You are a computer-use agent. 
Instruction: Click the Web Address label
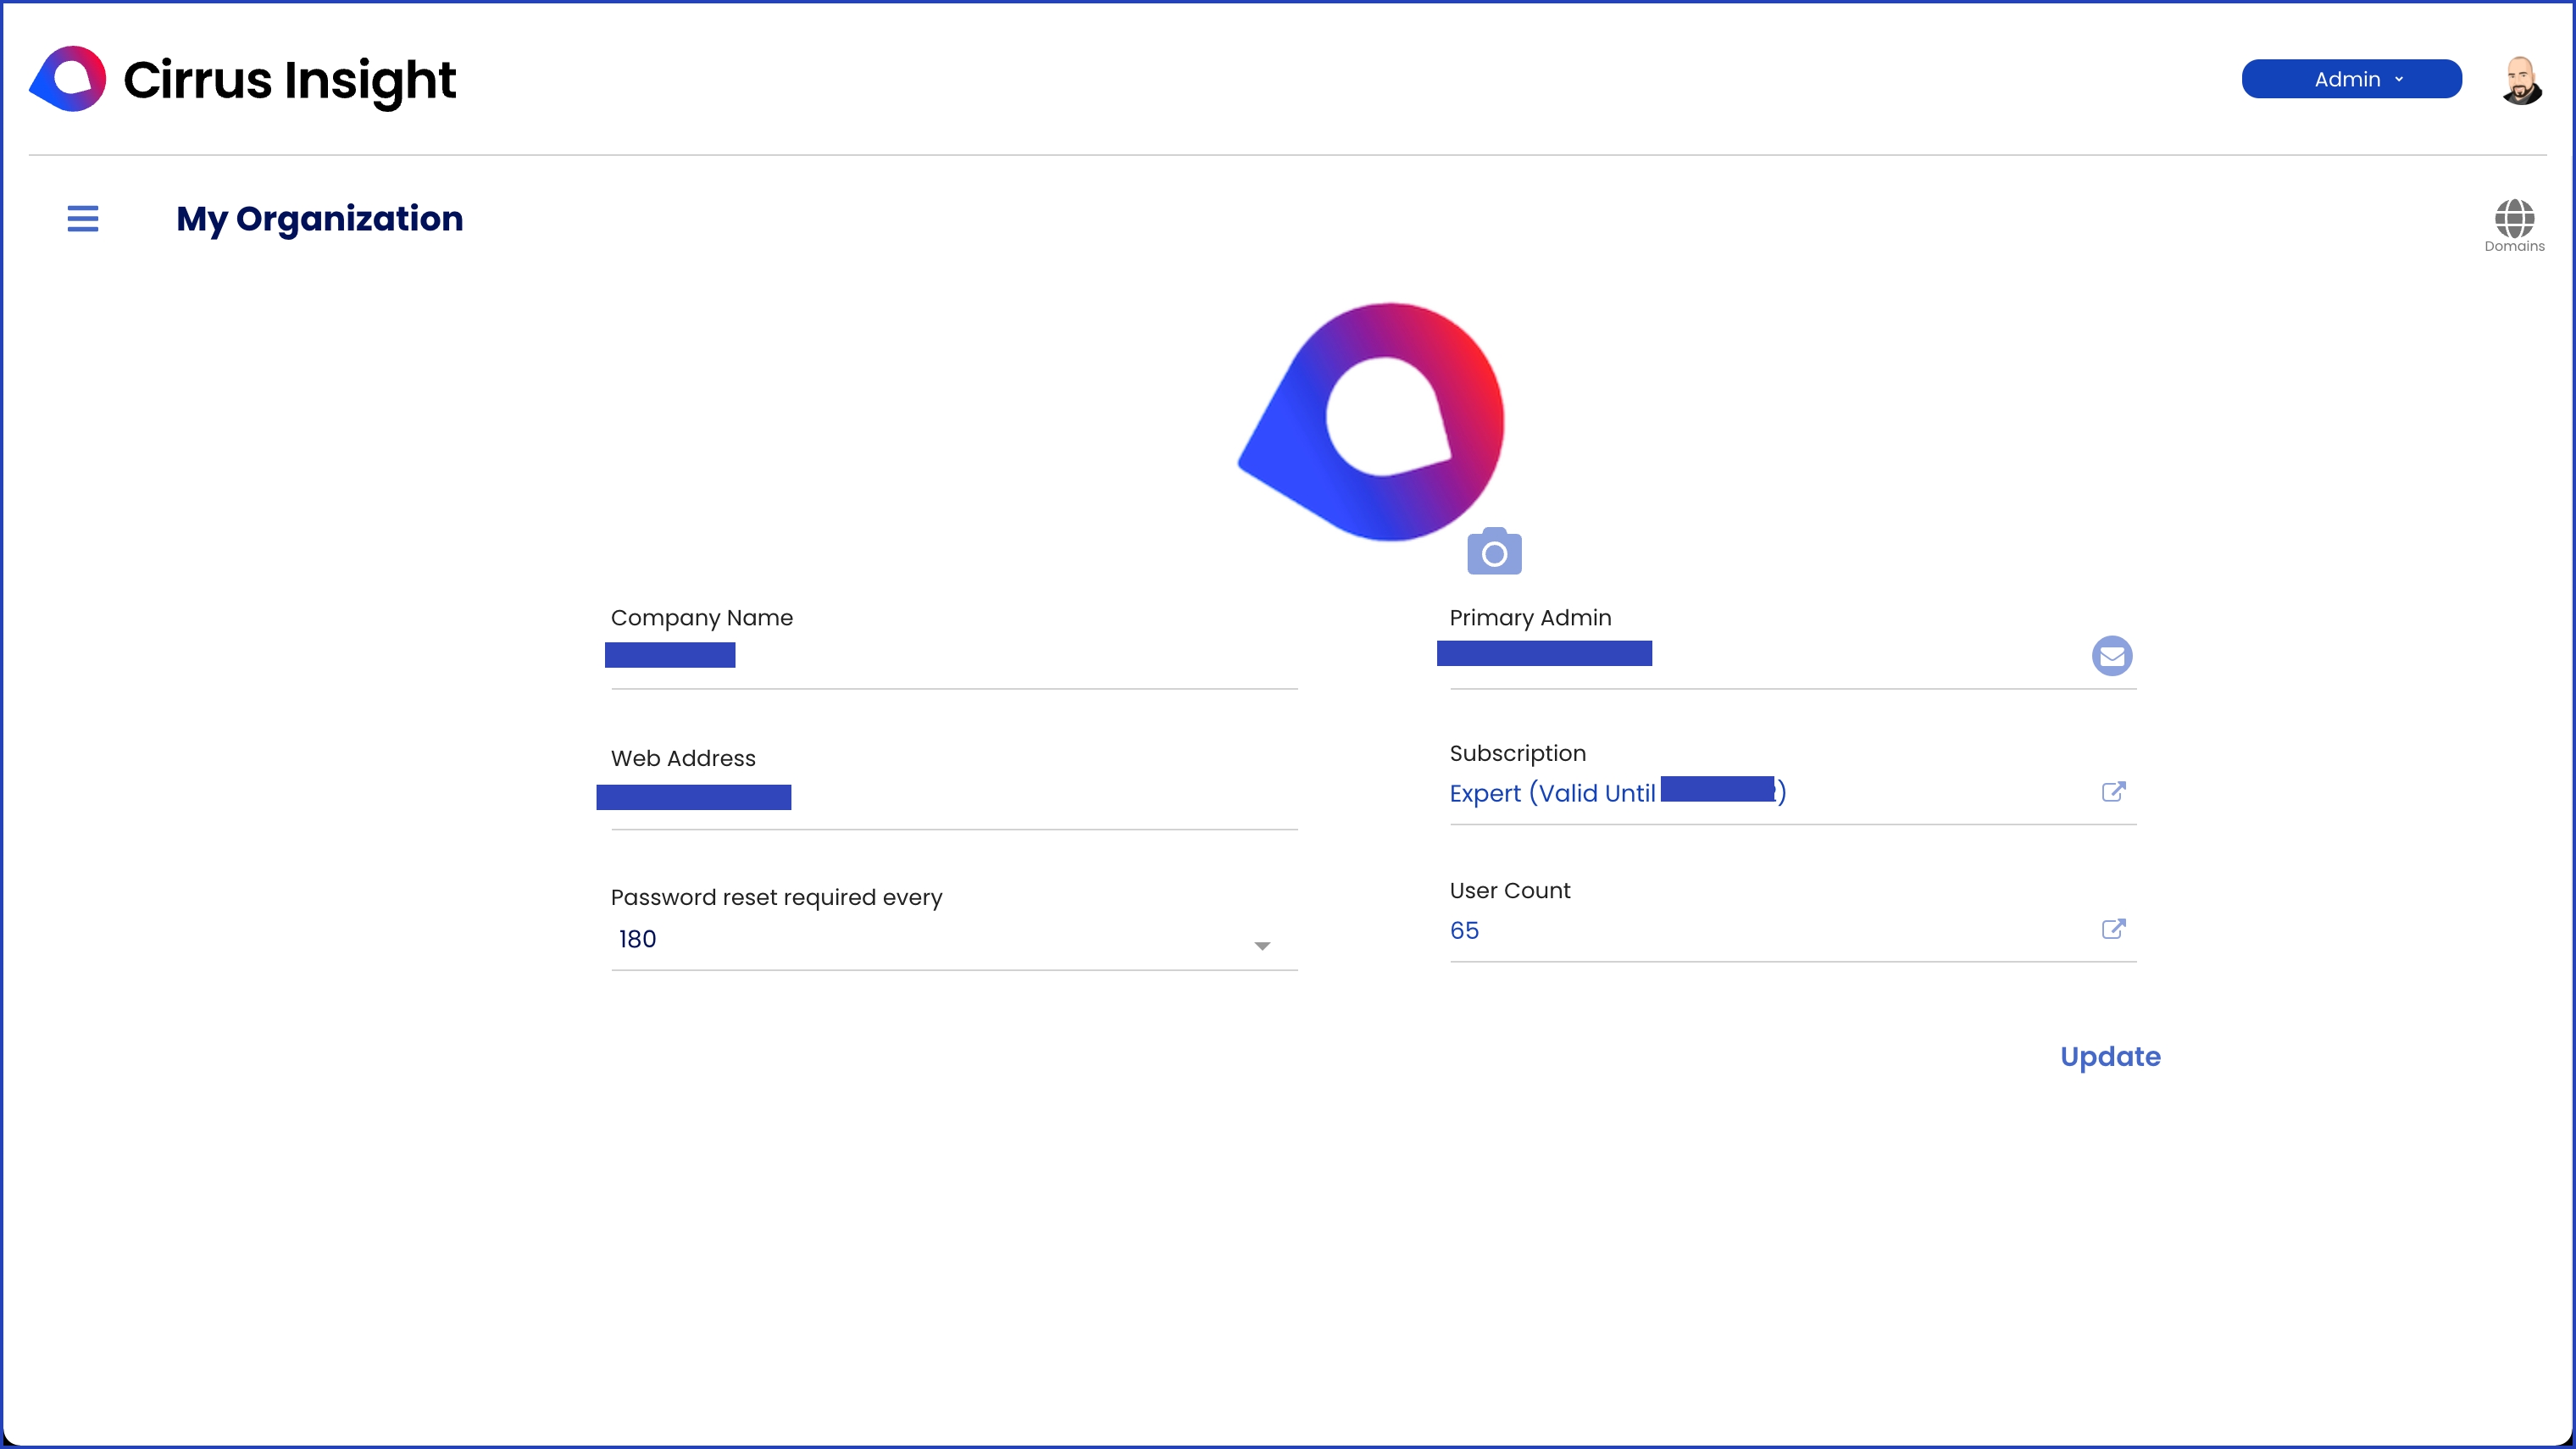tap(683, 758)
